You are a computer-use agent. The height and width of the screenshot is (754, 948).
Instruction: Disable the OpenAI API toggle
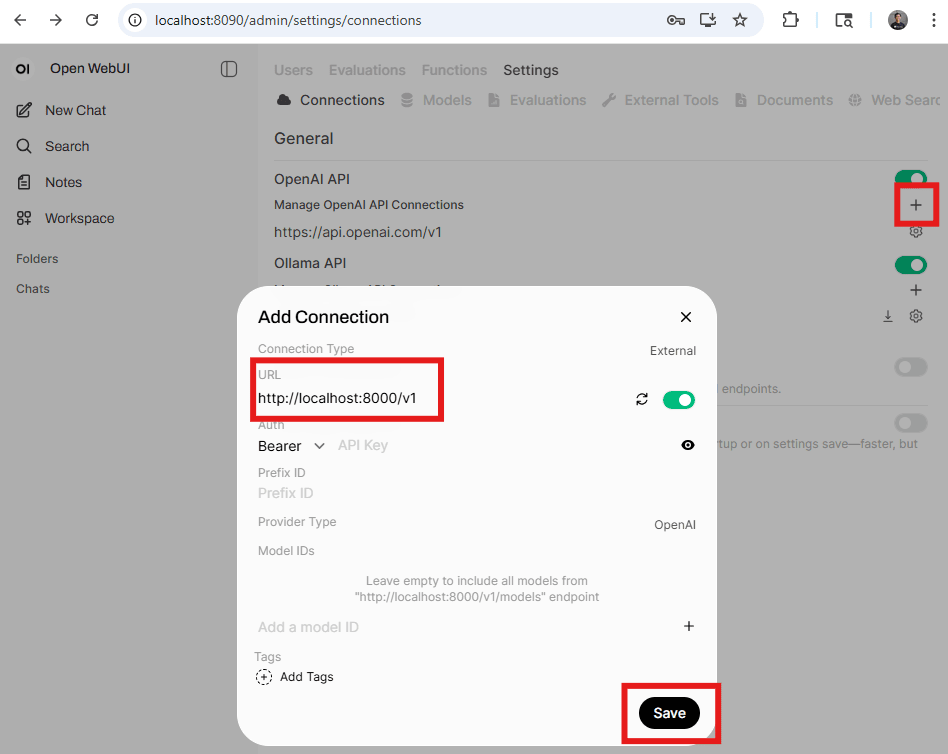click(910, 180)
